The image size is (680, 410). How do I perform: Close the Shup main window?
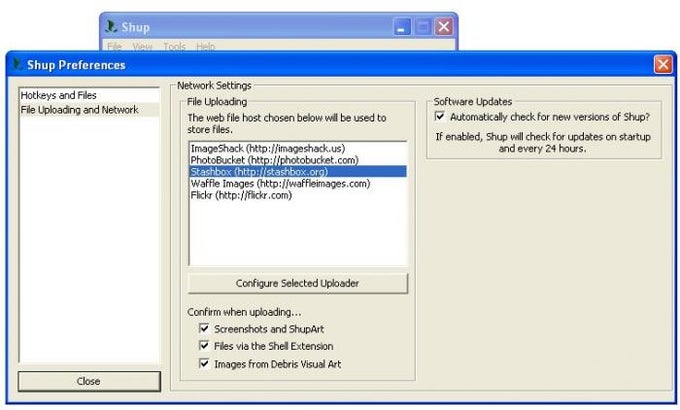[444, 27]
